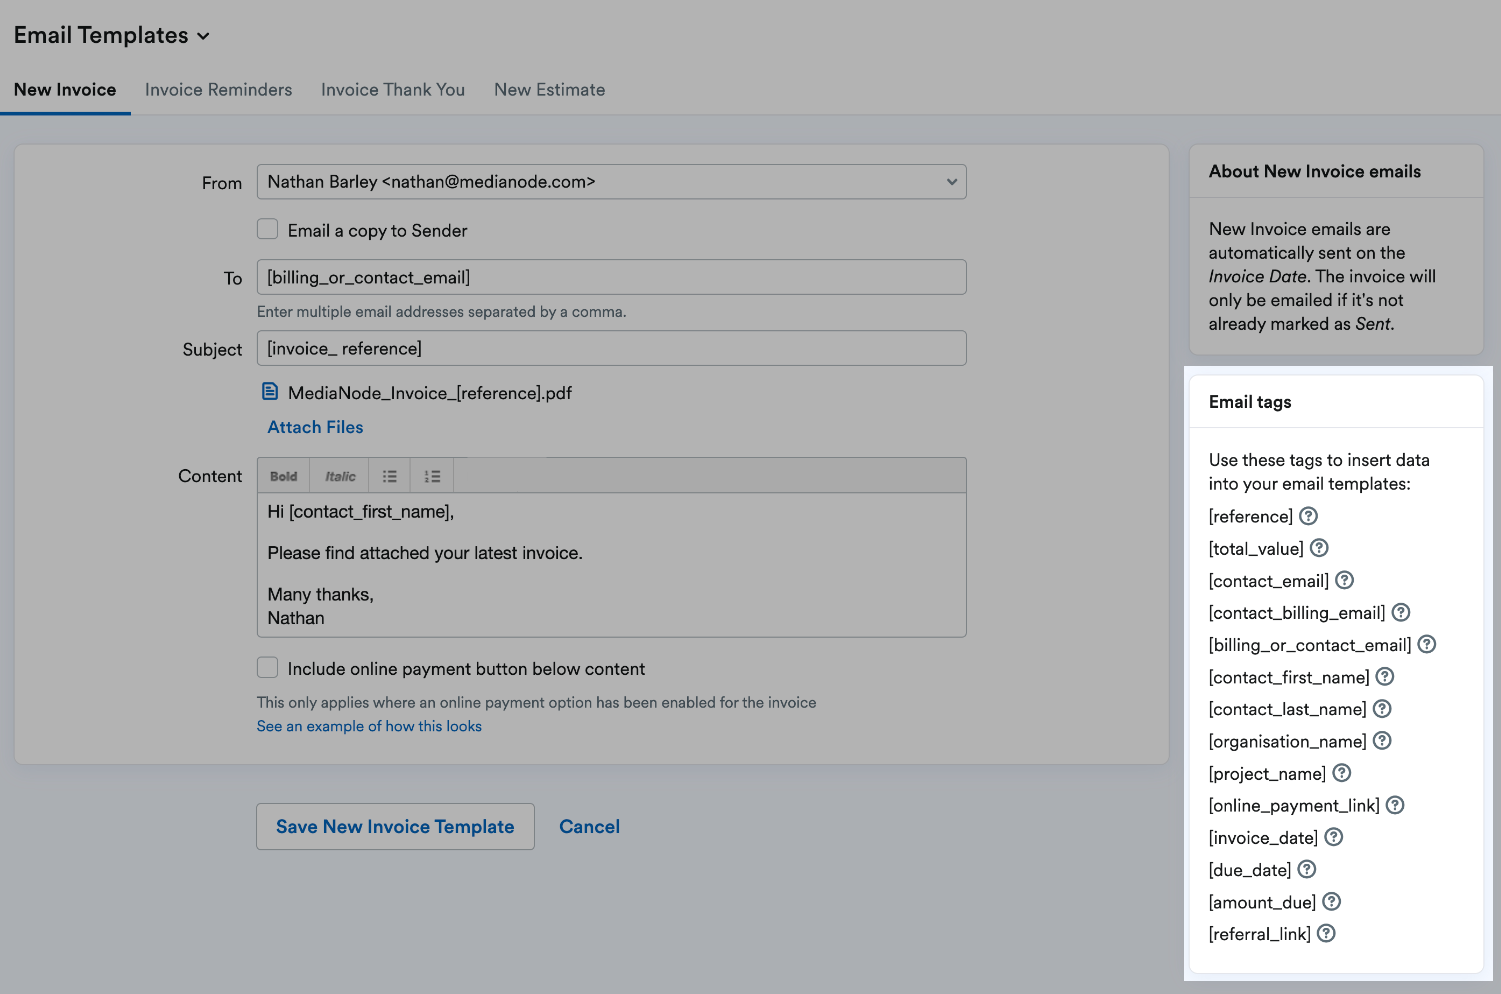
Task: Apply Bold formatting in Content editor
Action: 284,476
